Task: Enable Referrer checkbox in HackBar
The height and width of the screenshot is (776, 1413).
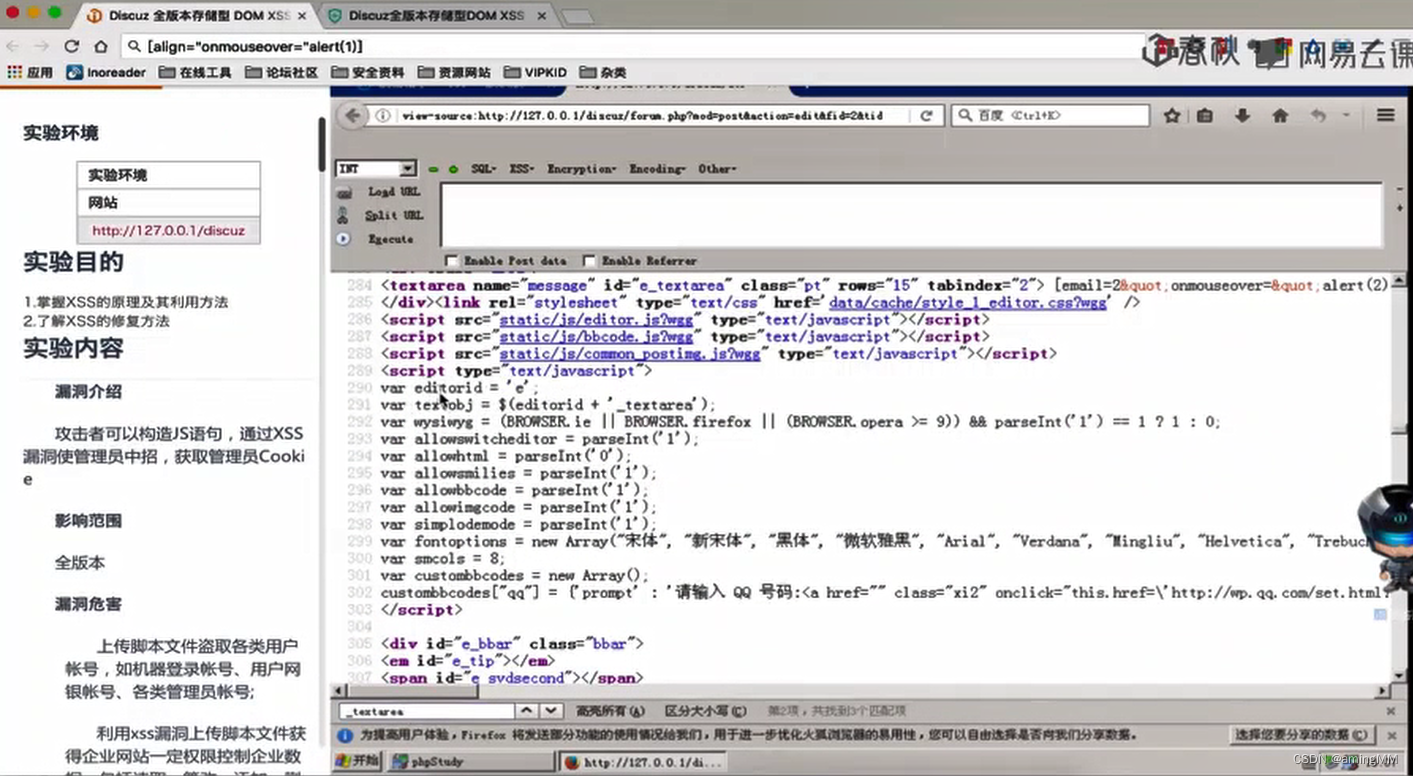Action: 589,261
